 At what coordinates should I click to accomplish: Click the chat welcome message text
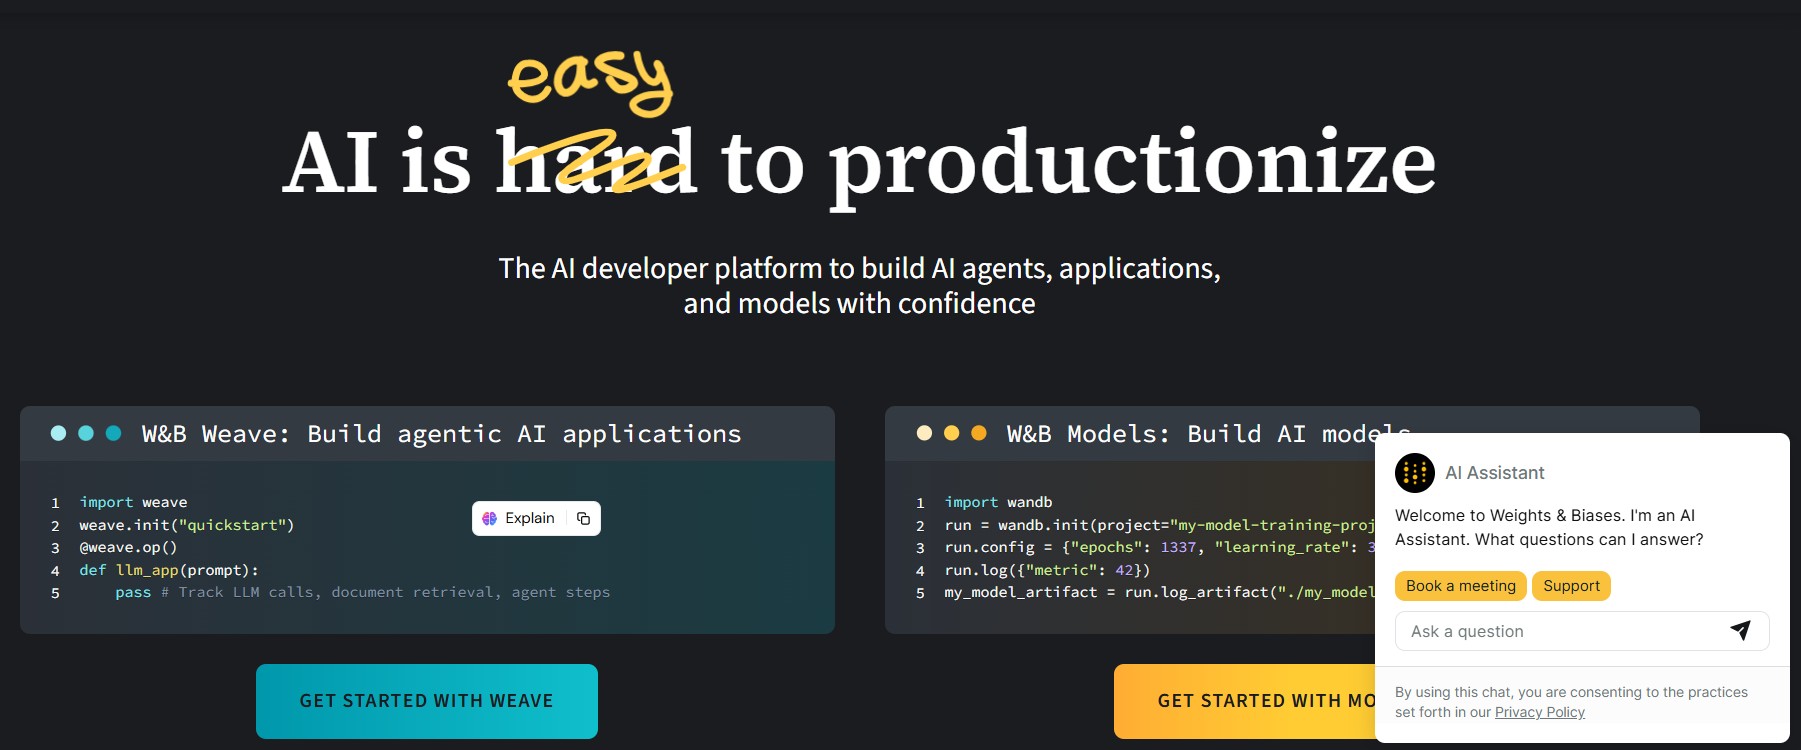coord(1549,527)
